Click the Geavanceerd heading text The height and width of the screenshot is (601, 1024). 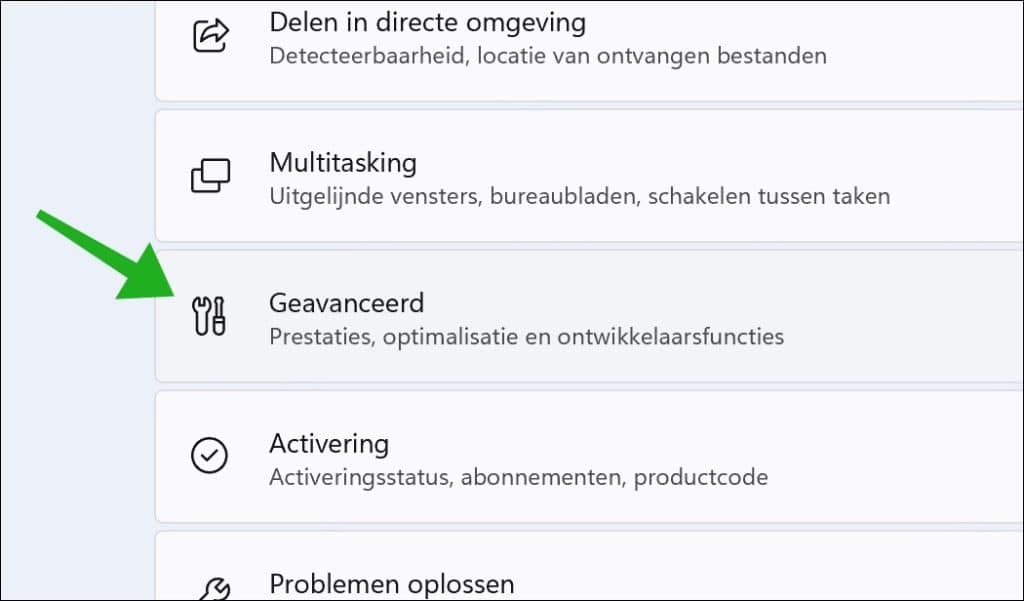click(x=346, y=302)
